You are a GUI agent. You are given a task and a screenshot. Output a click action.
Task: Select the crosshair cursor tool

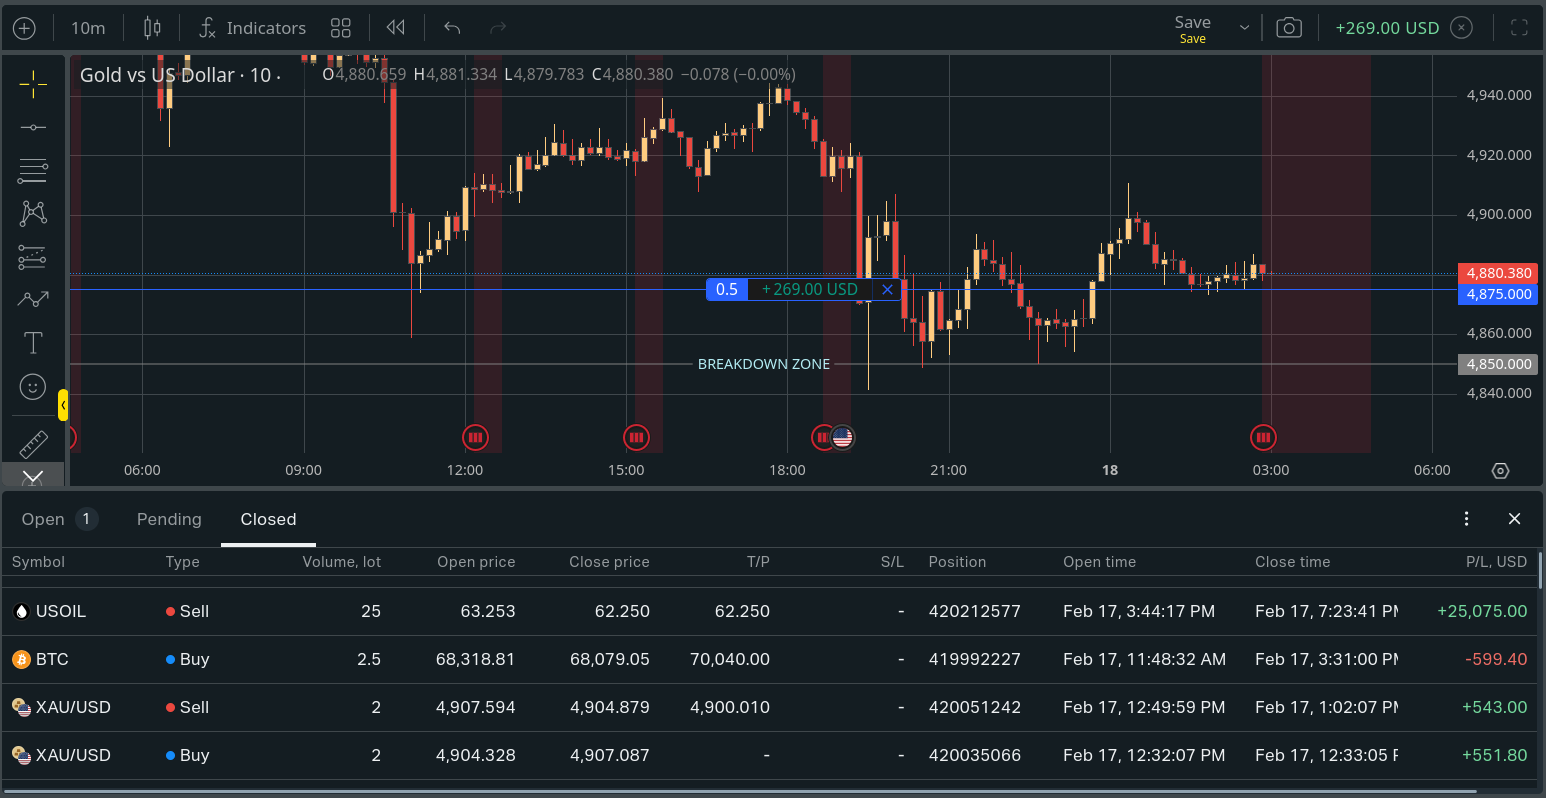click(x=33, y=84)
